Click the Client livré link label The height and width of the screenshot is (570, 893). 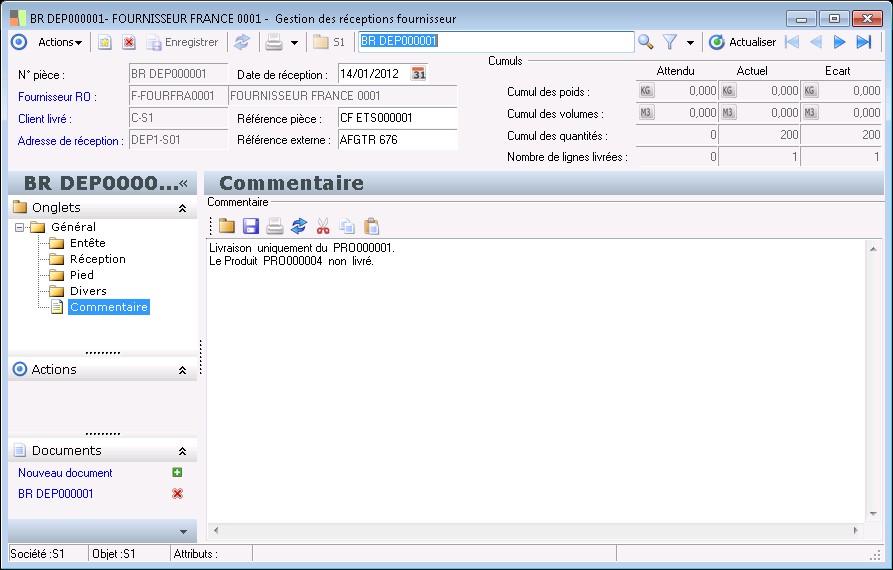tap(45, 119)
